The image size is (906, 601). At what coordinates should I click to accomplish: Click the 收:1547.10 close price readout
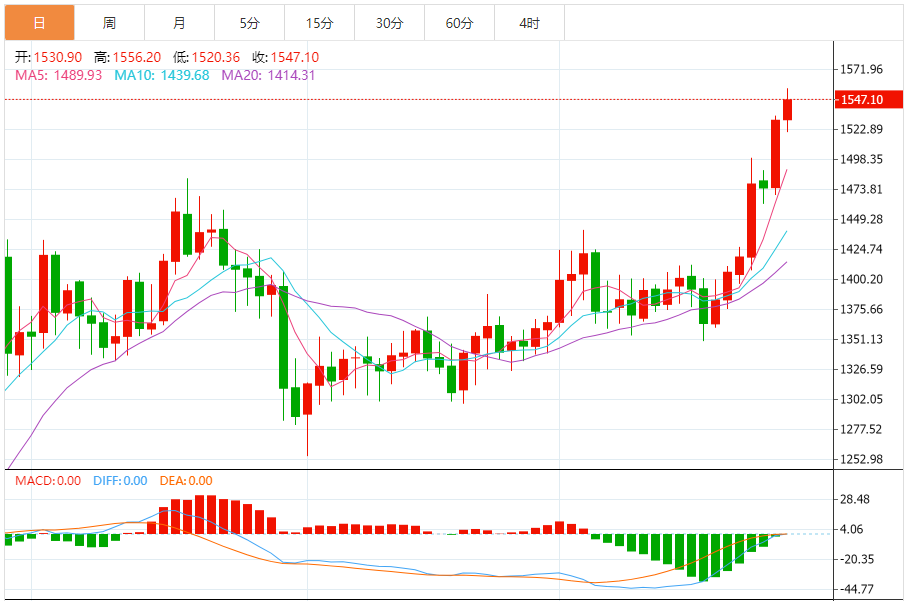(285, 57)
